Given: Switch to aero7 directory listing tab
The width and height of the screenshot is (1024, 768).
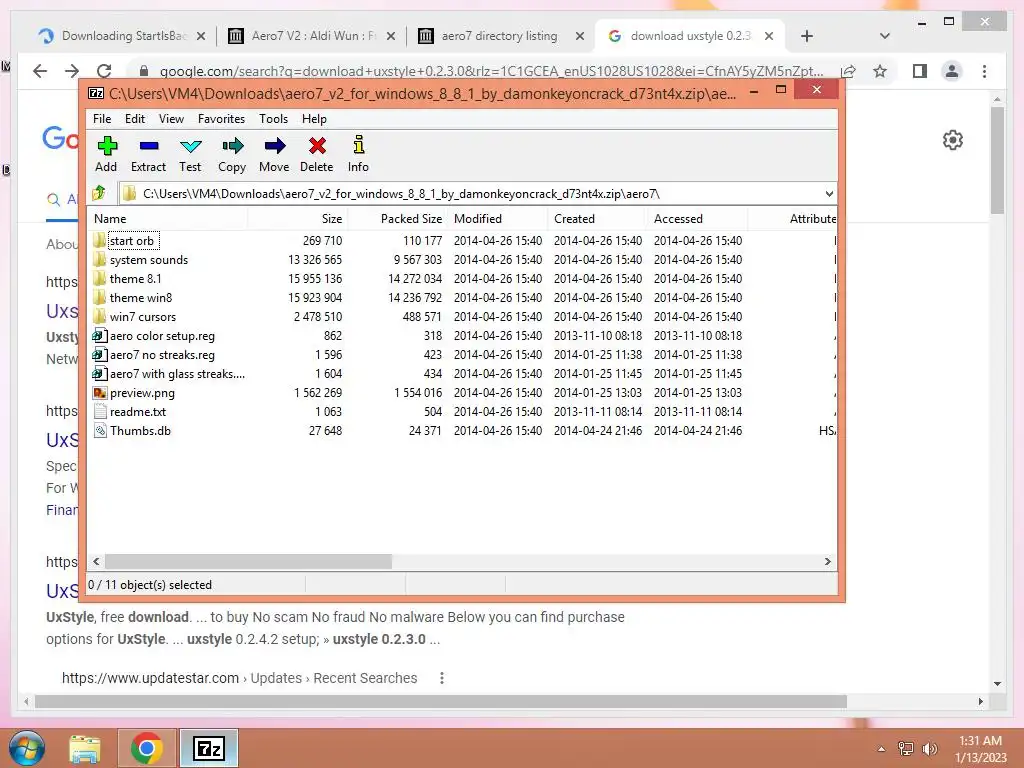Looking at the screenshot, I should point(500,36).
